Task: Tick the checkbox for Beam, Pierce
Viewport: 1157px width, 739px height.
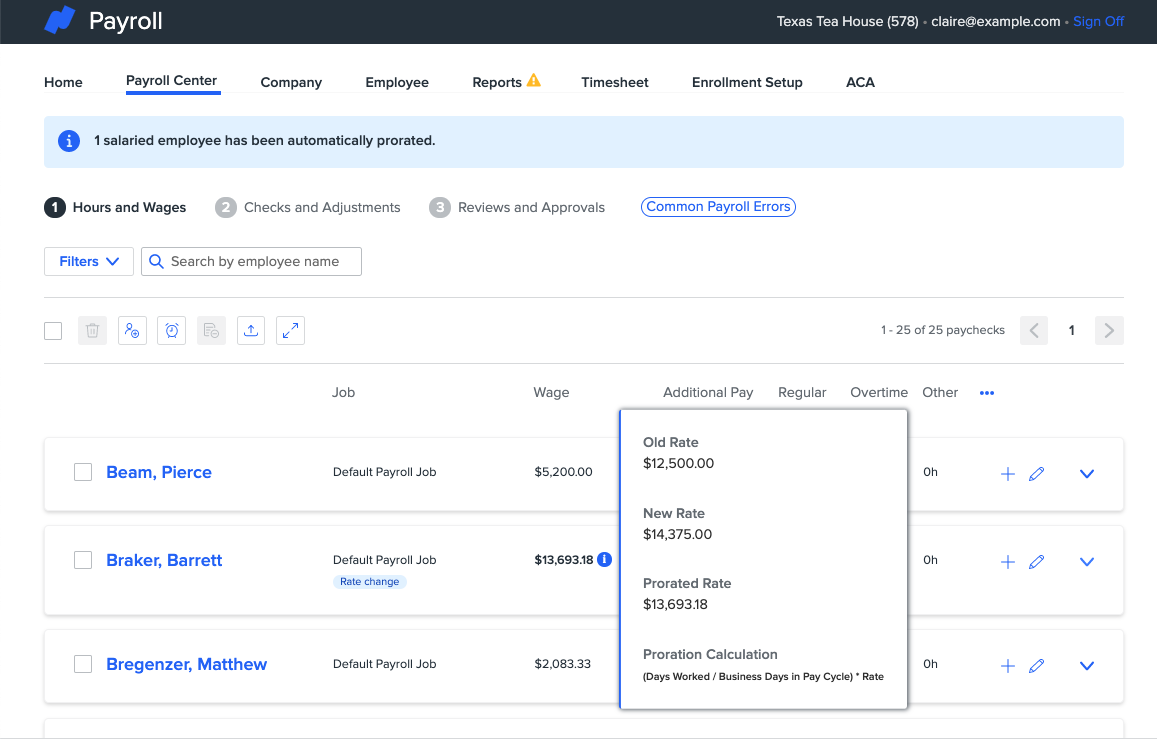Action: coord(83,472)
